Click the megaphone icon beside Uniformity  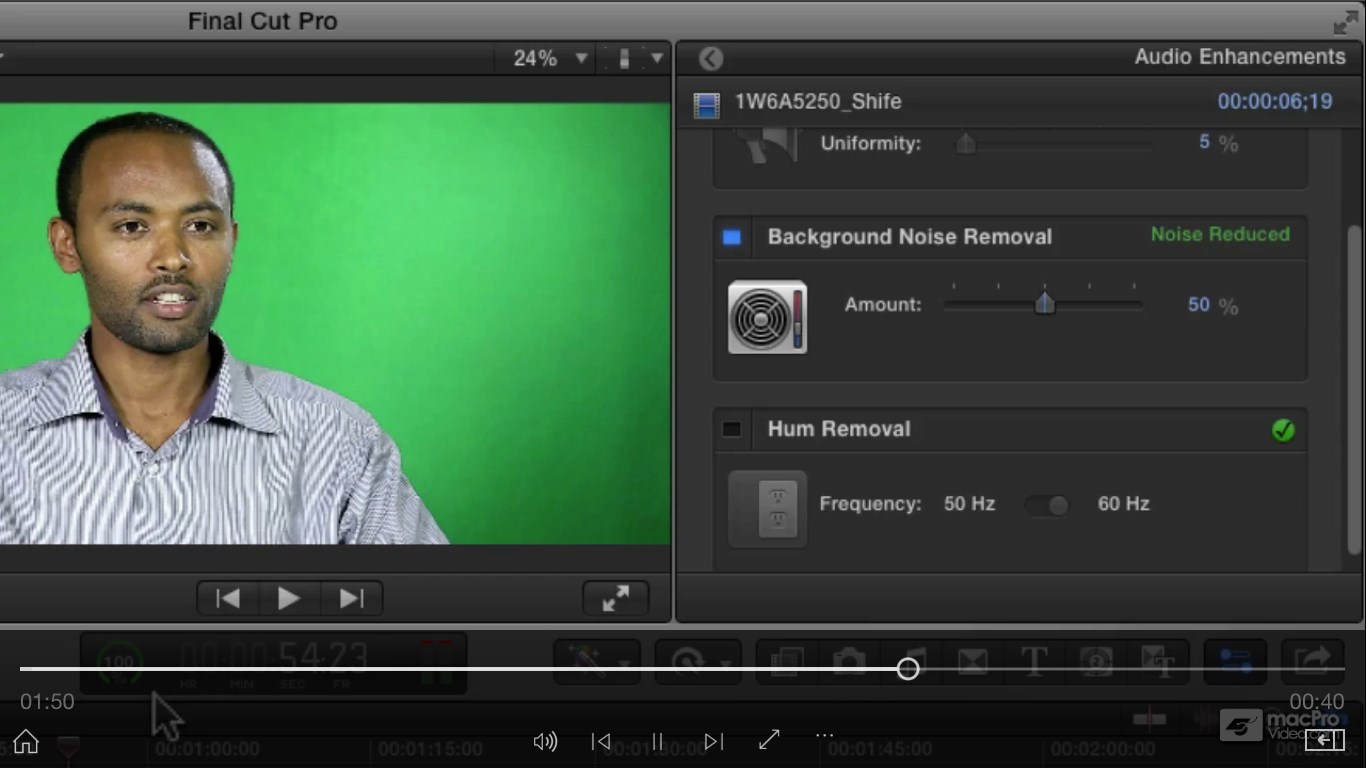point(767,145)
